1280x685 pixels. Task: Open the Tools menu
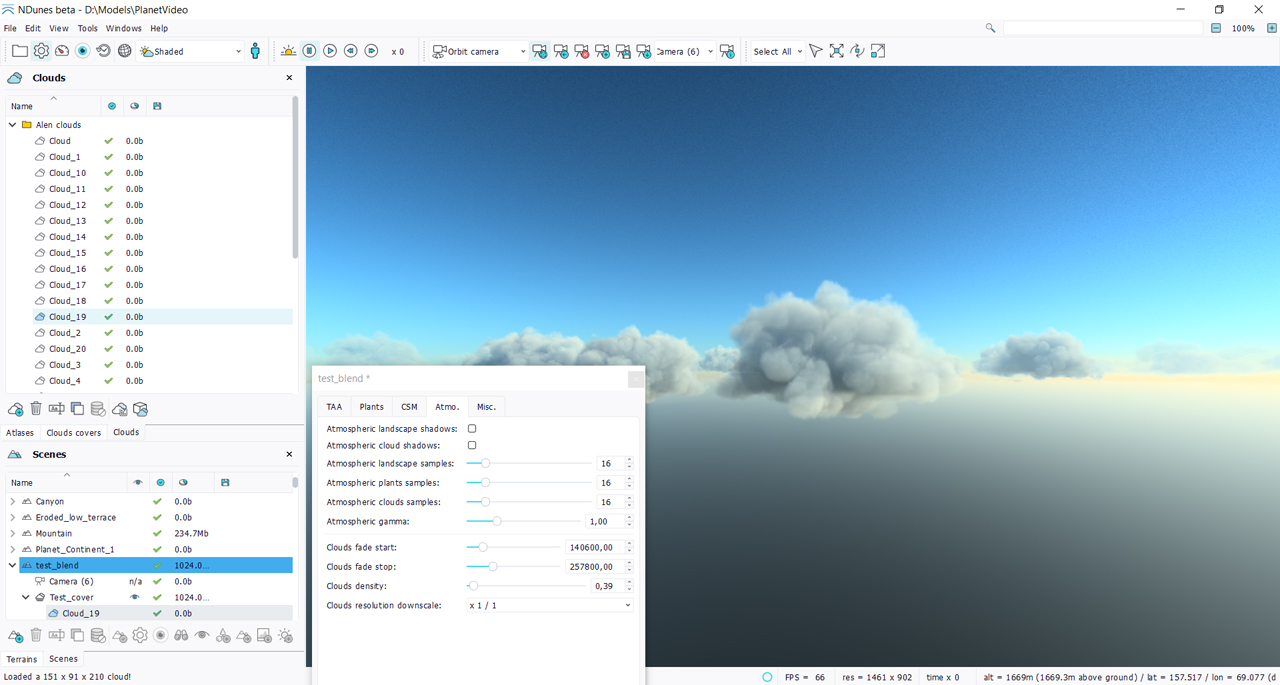coord(88,28)
